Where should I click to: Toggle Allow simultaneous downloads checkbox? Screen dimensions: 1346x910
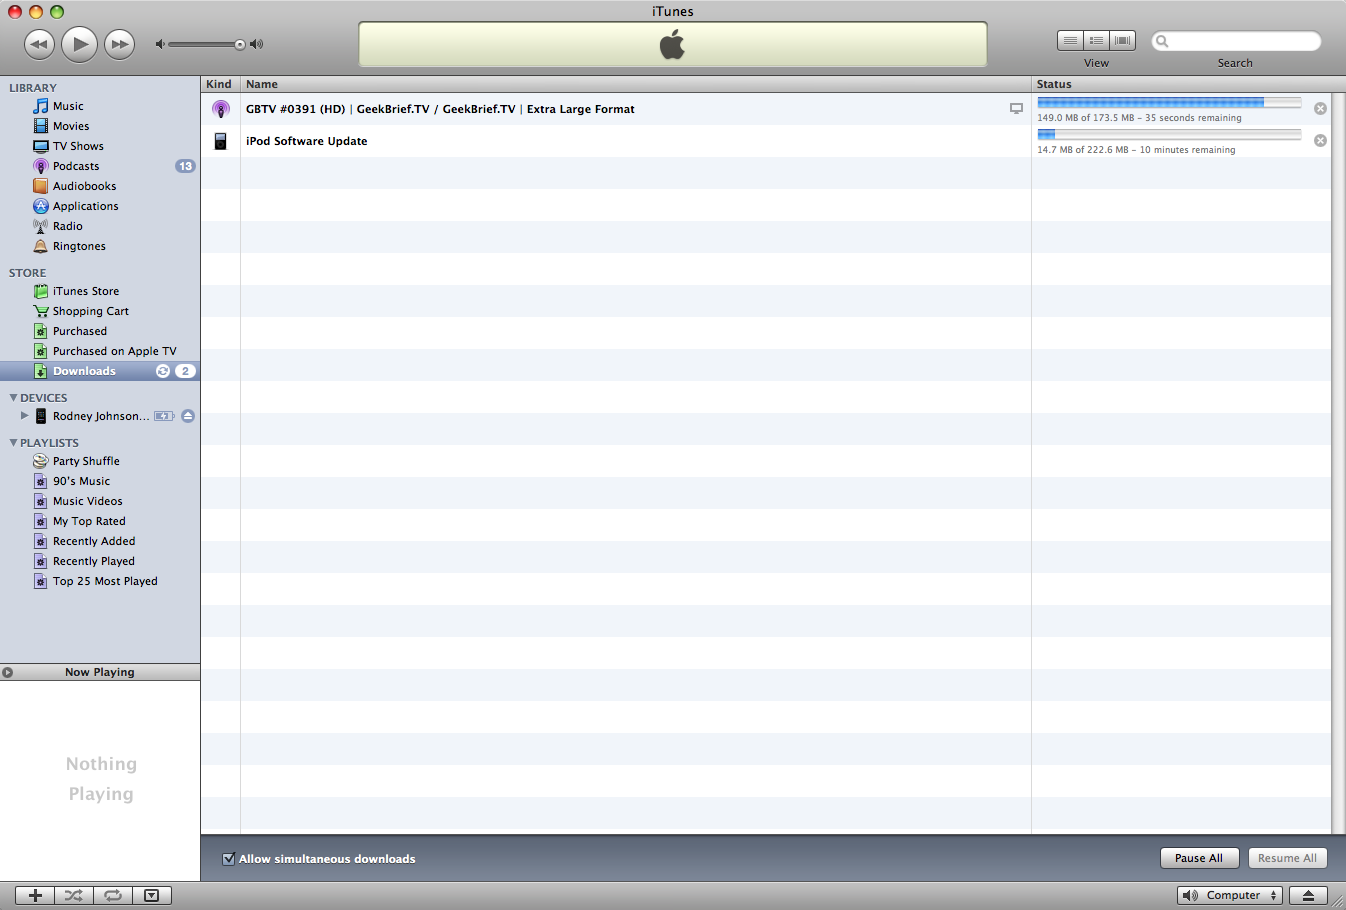[229, 859]
